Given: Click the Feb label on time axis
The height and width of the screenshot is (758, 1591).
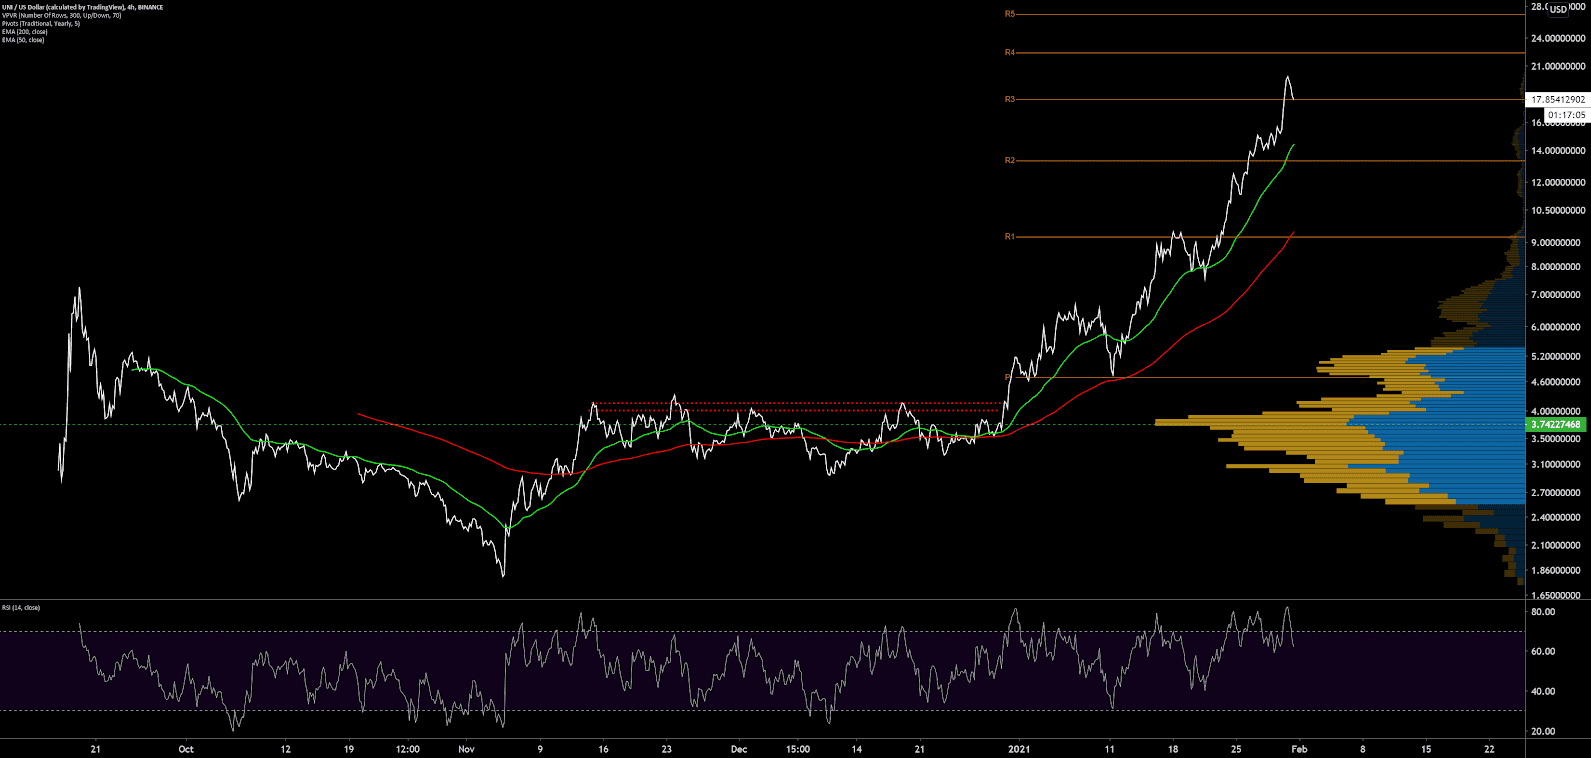Looking at the screenshot, I should 1298,748.
